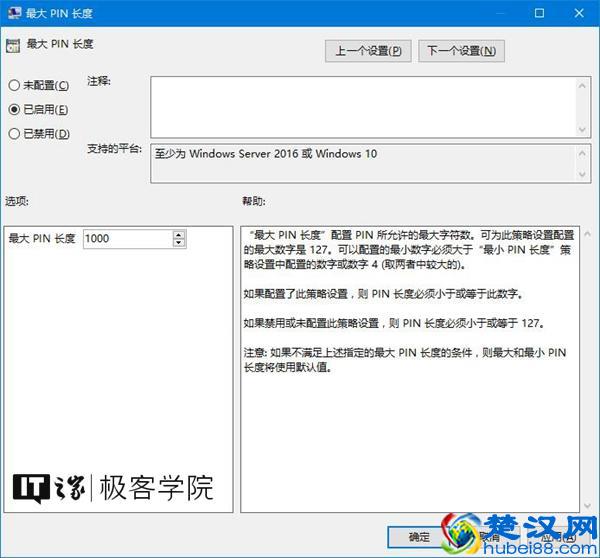Click inside the 注释 comment text box

coord(363,107)
